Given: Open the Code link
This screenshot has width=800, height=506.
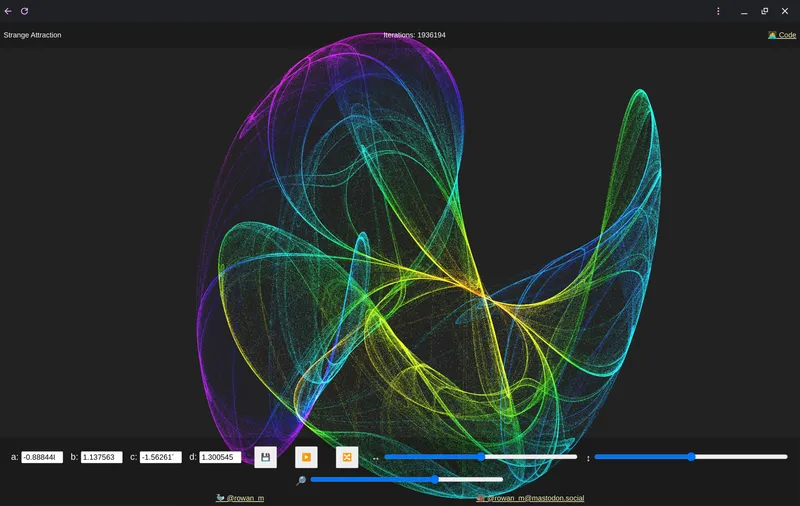Looking at the screenshot, I should pos(782,35).
